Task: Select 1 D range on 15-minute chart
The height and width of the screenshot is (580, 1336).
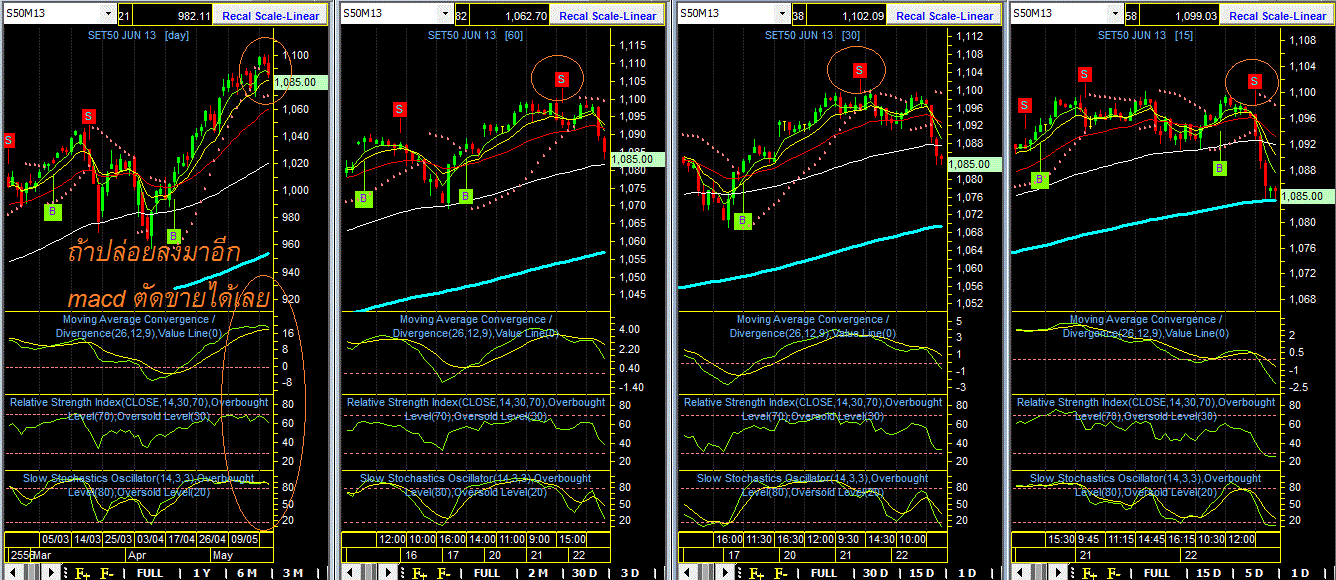Action: tap(1300, 573)
